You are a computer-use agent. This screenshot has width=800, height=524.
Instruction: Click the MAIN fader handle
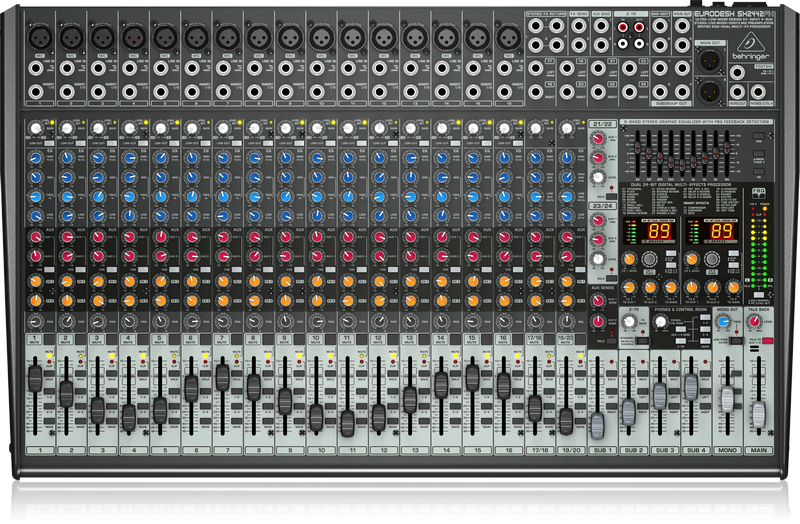coord(758,412)
